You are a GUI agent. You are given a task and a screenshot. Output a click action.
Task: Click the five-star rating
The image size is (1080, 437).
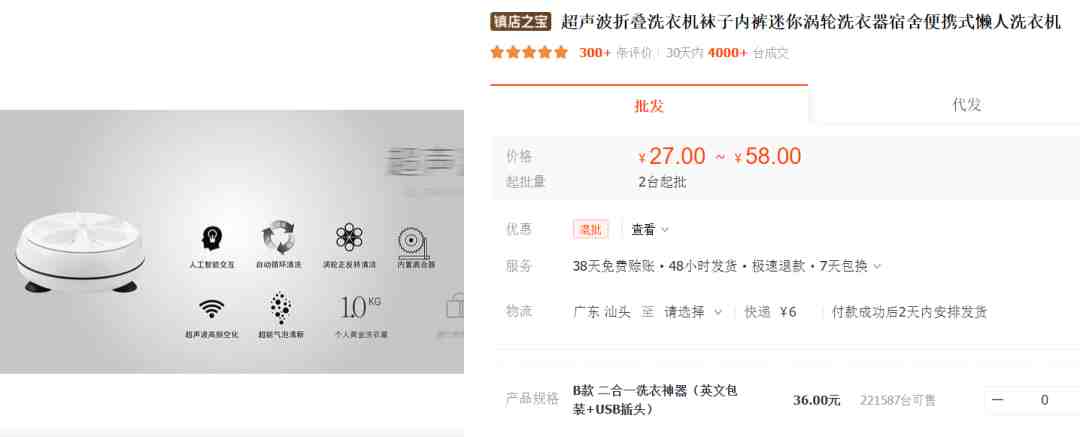pyautogui.click(x=529, y=52)
